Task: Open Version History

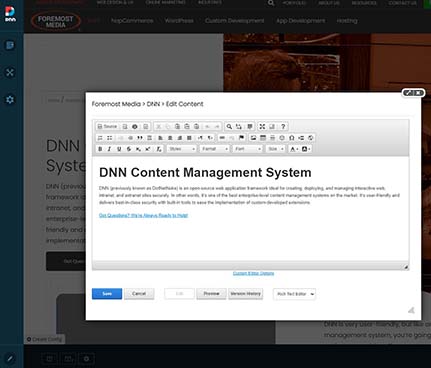Action: click(246, 294)
